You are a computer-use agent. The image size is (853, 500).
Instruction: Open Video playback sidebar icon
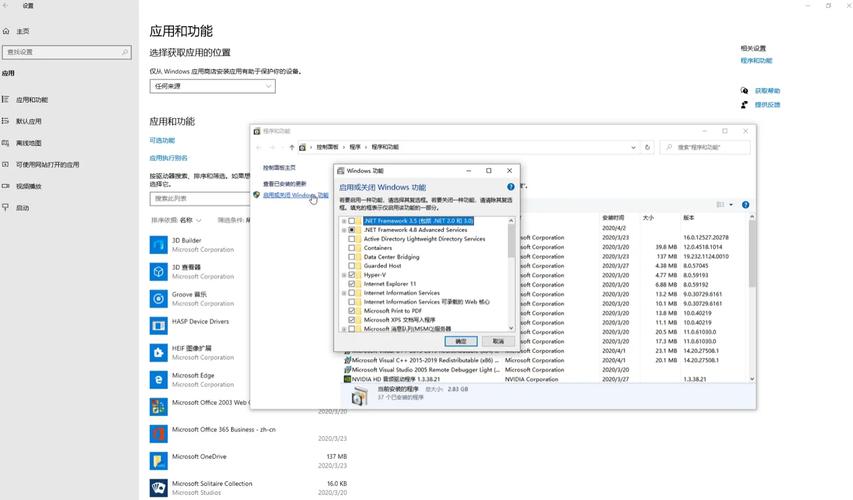5,186
